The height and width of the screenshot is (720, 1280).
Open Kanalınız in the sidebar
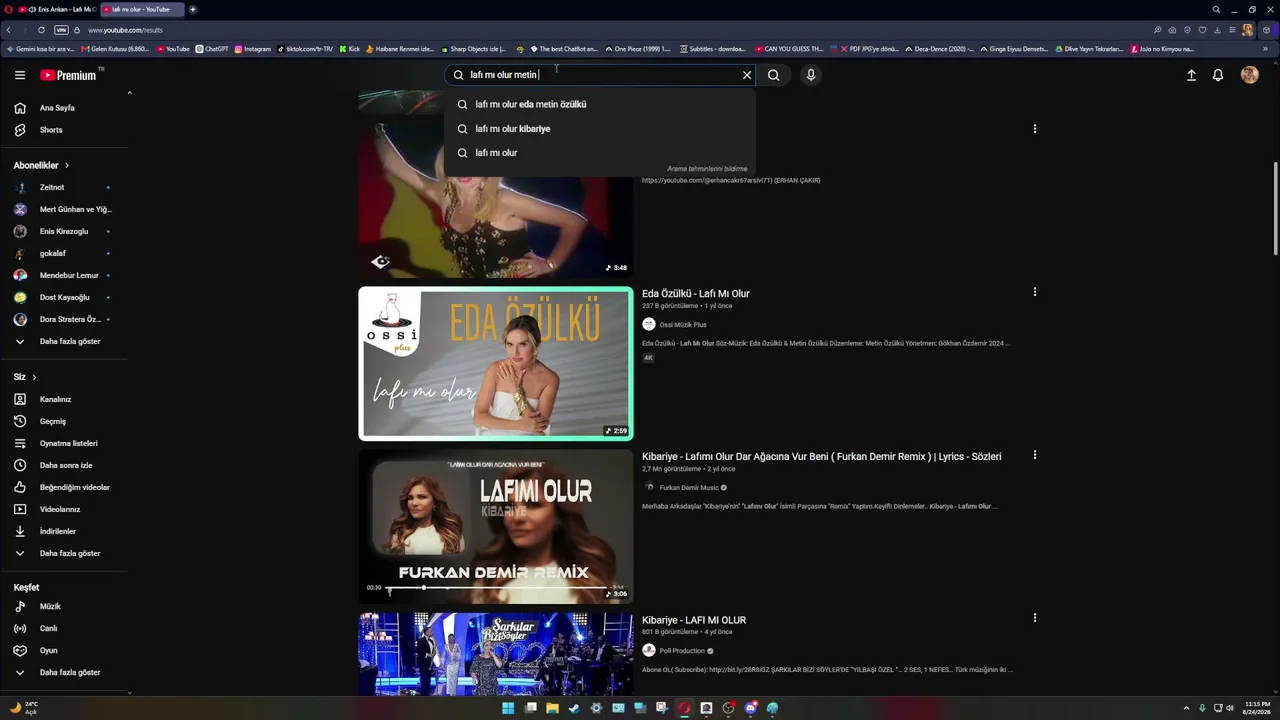64,400
